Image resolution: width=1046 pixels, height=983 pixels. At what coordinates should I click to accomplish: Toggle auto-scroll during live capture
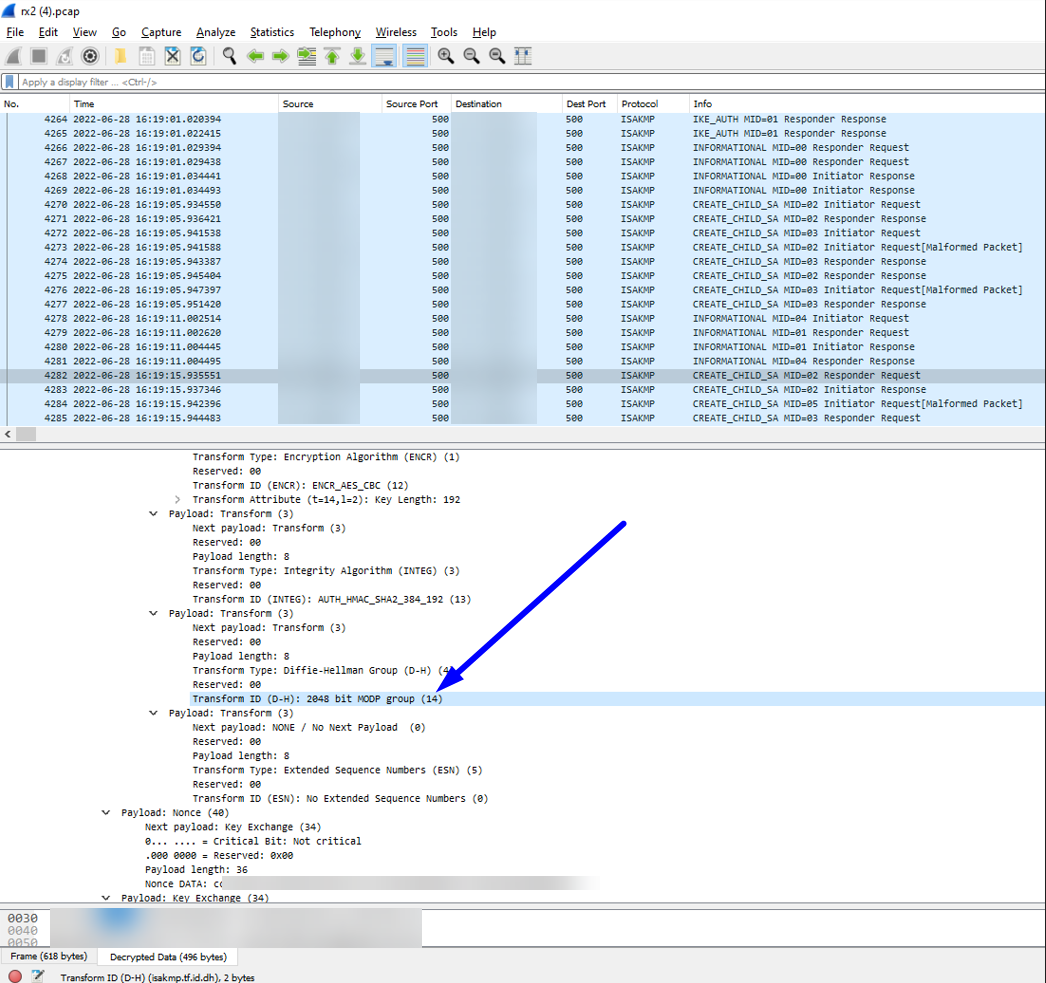[x=384, y=56]
